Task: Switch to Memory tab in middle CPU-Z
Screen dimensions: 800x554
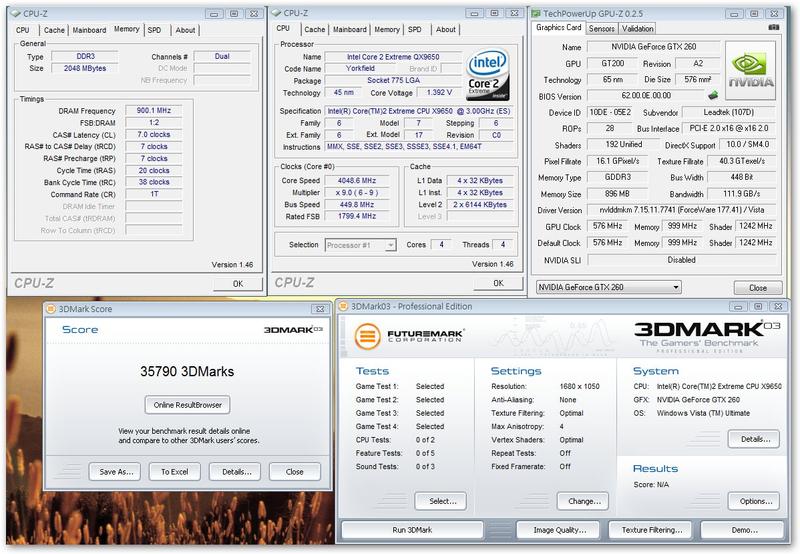Action: click(387, 30)
